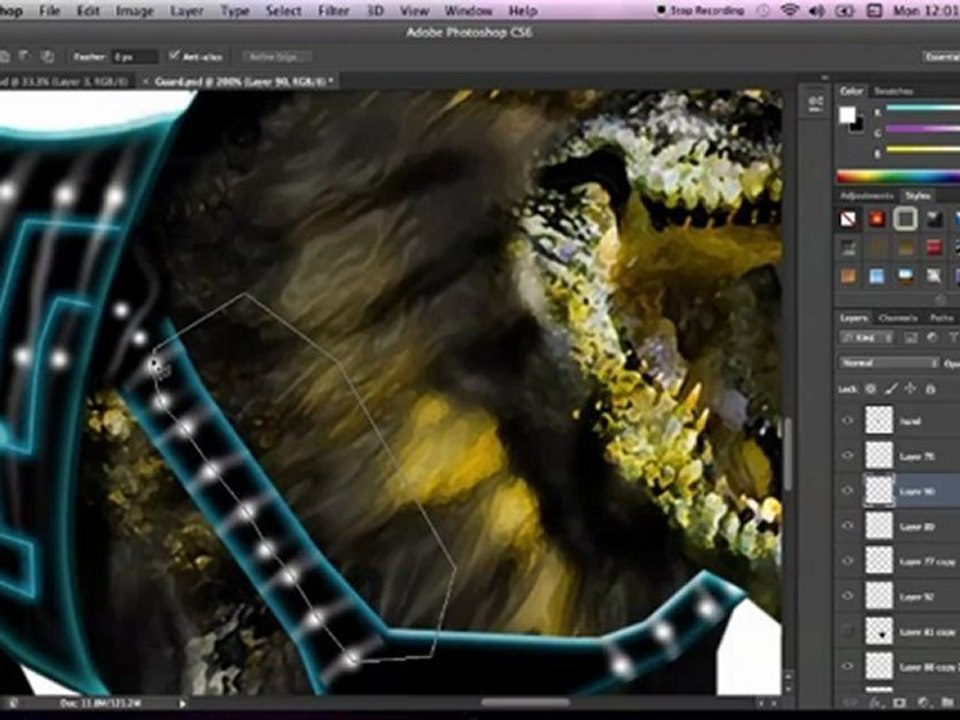Click the horizontal canvas scrollbar
The width and height of the screenshot is (960, 720).
click(525, 703)
